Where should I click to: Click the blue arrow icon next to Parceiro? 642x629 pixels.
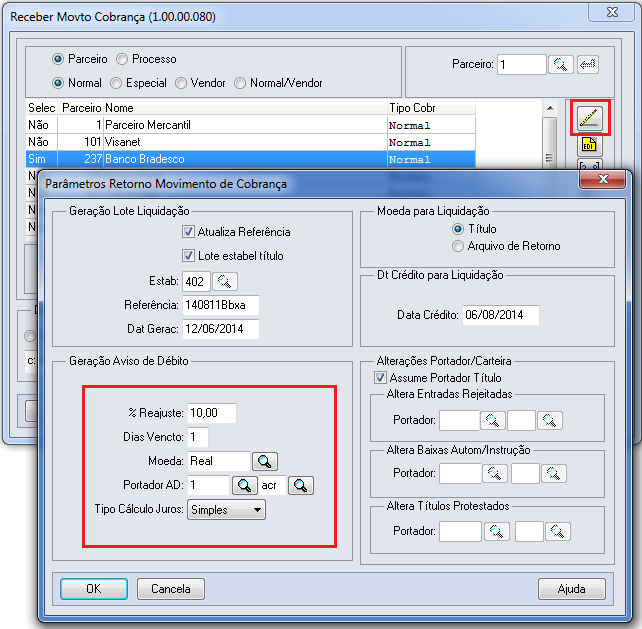588,65
